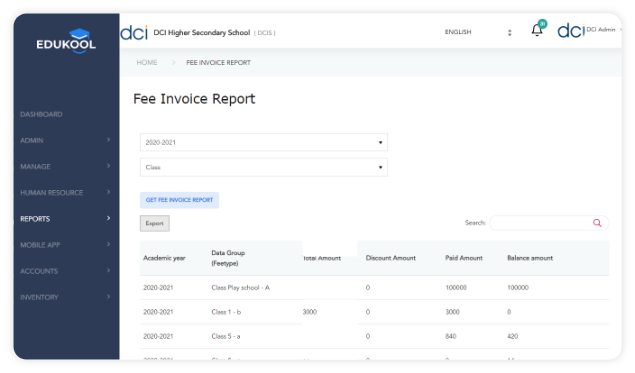Expand the Human Resource chevron arrow
This screenshot has width=635, height=373.
click(109, 192)
